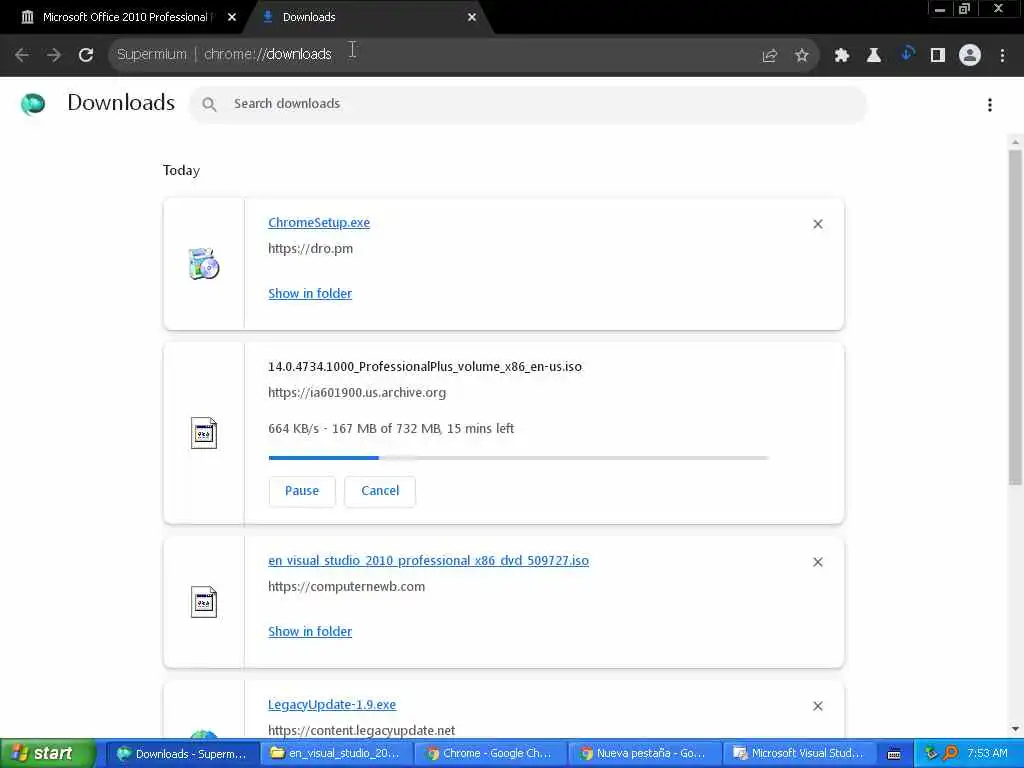Open the Downloads page more actions menu
Viewport: 1024px width, 768px height.
pos(990,105)
